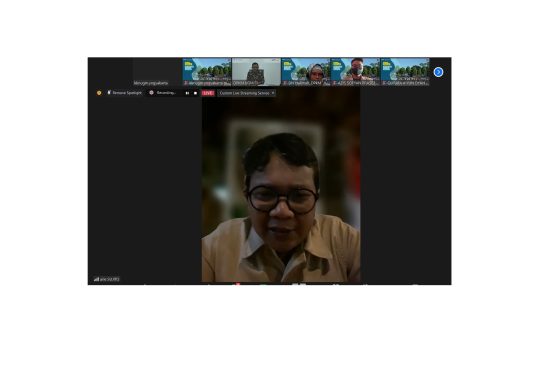Click the leftmost empty participant tile
The width and height of the screenshot is (560, 376).
pos(110,72)
